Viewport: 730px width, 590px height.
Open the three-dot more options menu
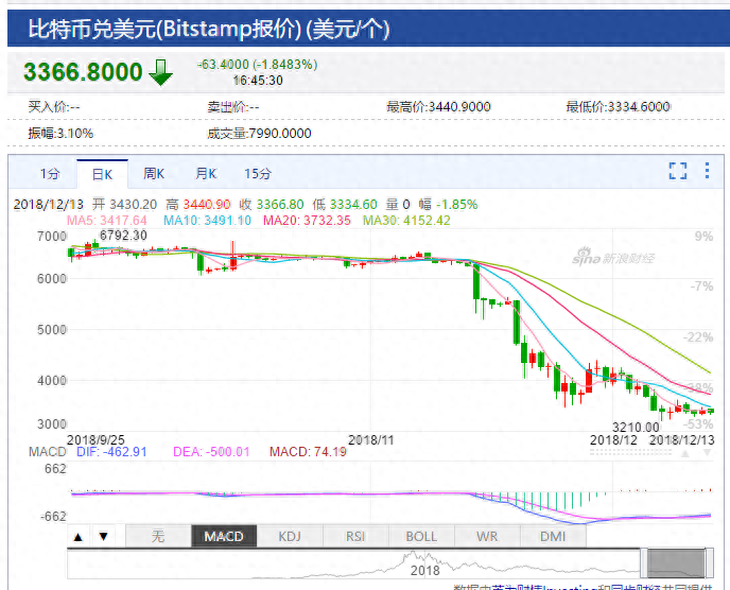[707, 170]
